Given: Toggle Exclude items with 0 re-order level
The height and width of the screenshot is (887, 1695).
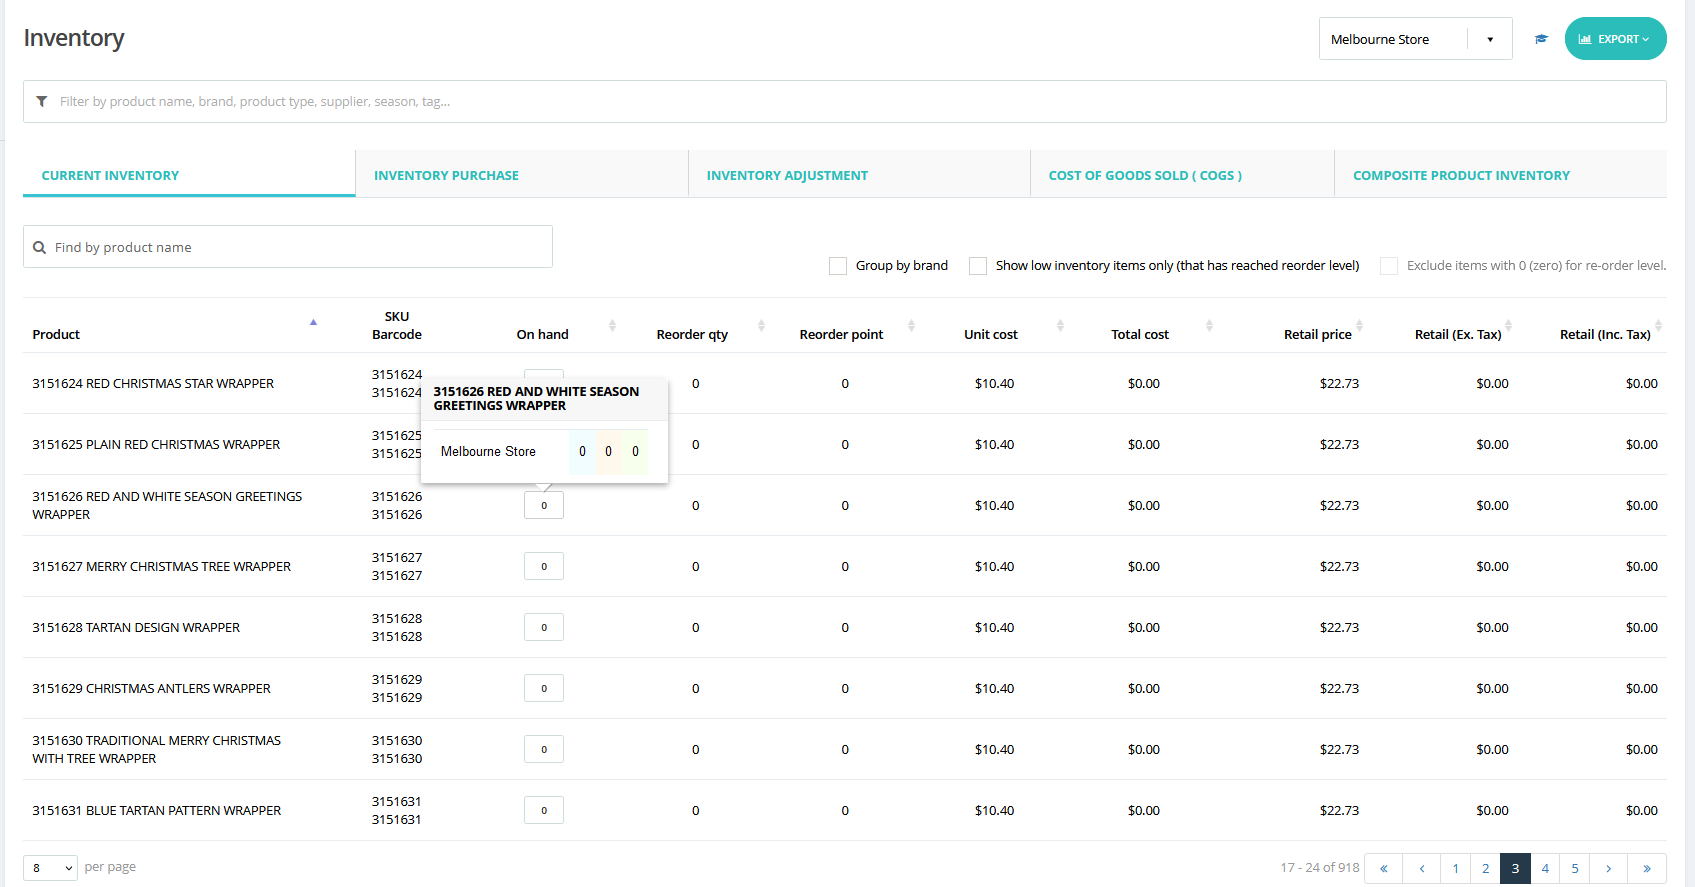Looking at the screenshot, I should click(1389, 266).
